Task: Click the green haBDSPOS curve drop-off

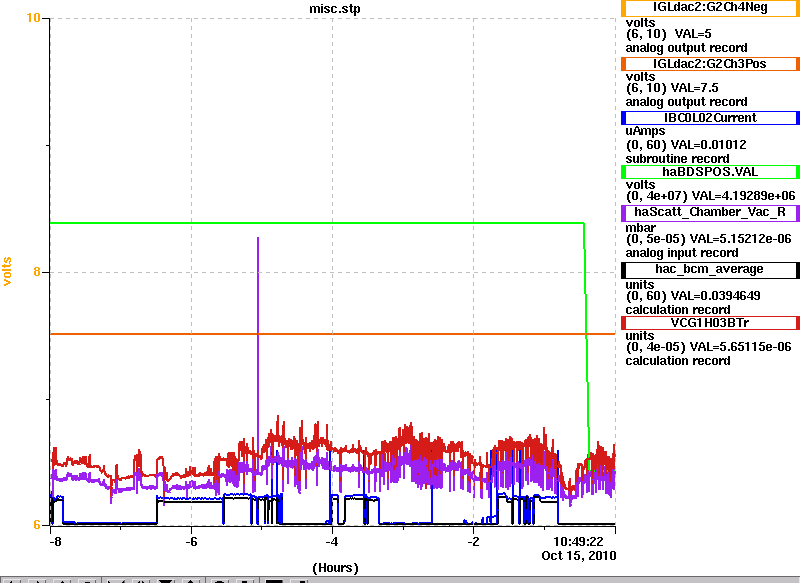Action: pyautogui.click(x=586, y=337)
